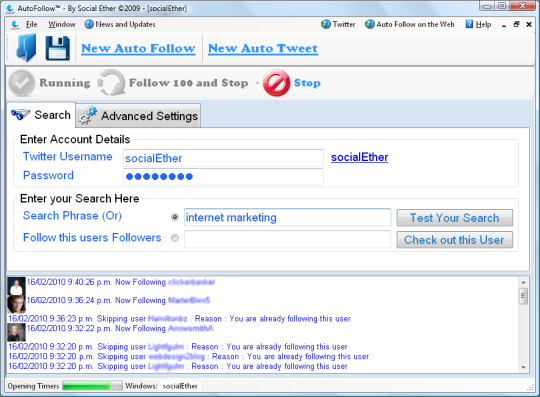Viewport: 540px width, 397px height.
Task: Select the Search Phrase (Or) radio button
Action: click(175, 217)
